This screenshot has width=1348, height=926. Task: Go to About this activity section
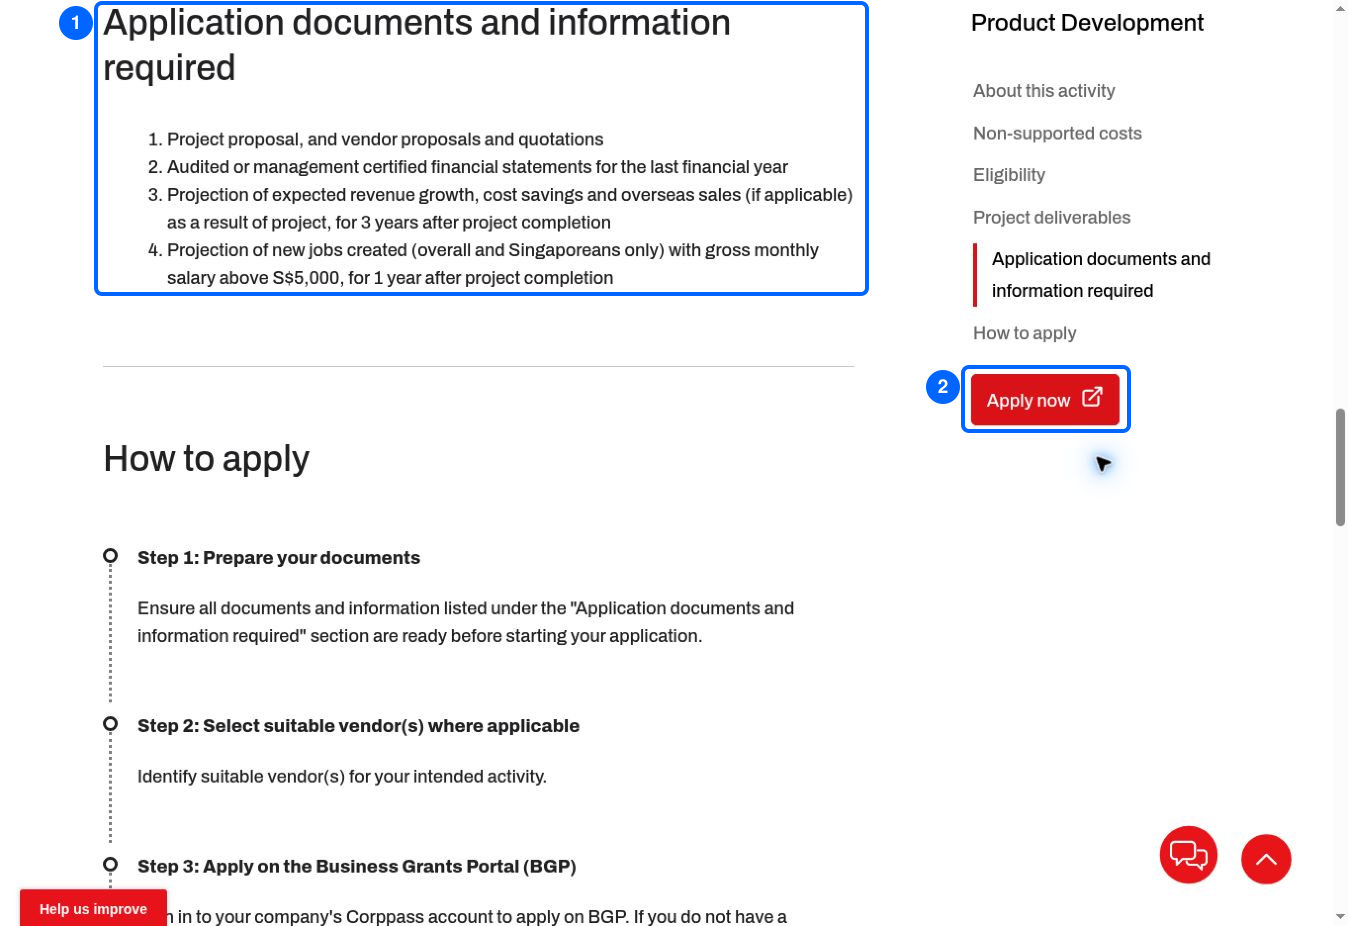coord(1044,91)
